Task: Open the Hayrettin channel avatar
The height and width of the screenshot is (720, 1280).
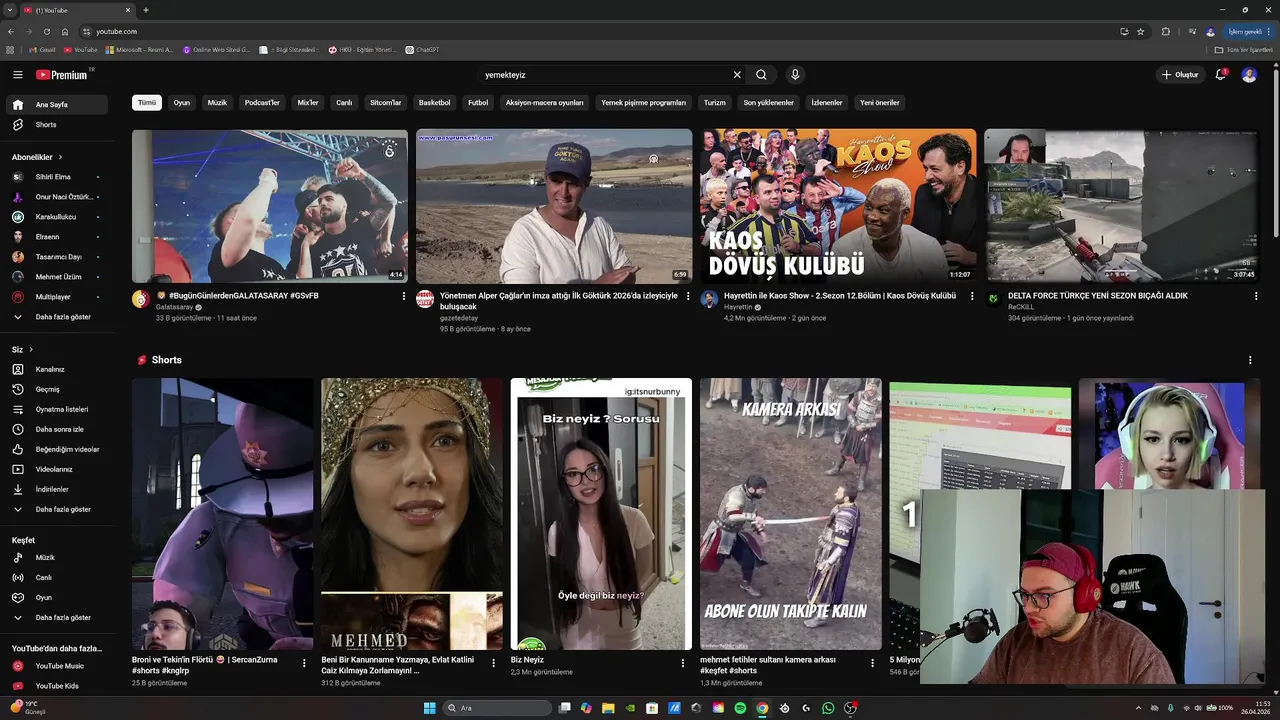Action: tap(709, 299)
